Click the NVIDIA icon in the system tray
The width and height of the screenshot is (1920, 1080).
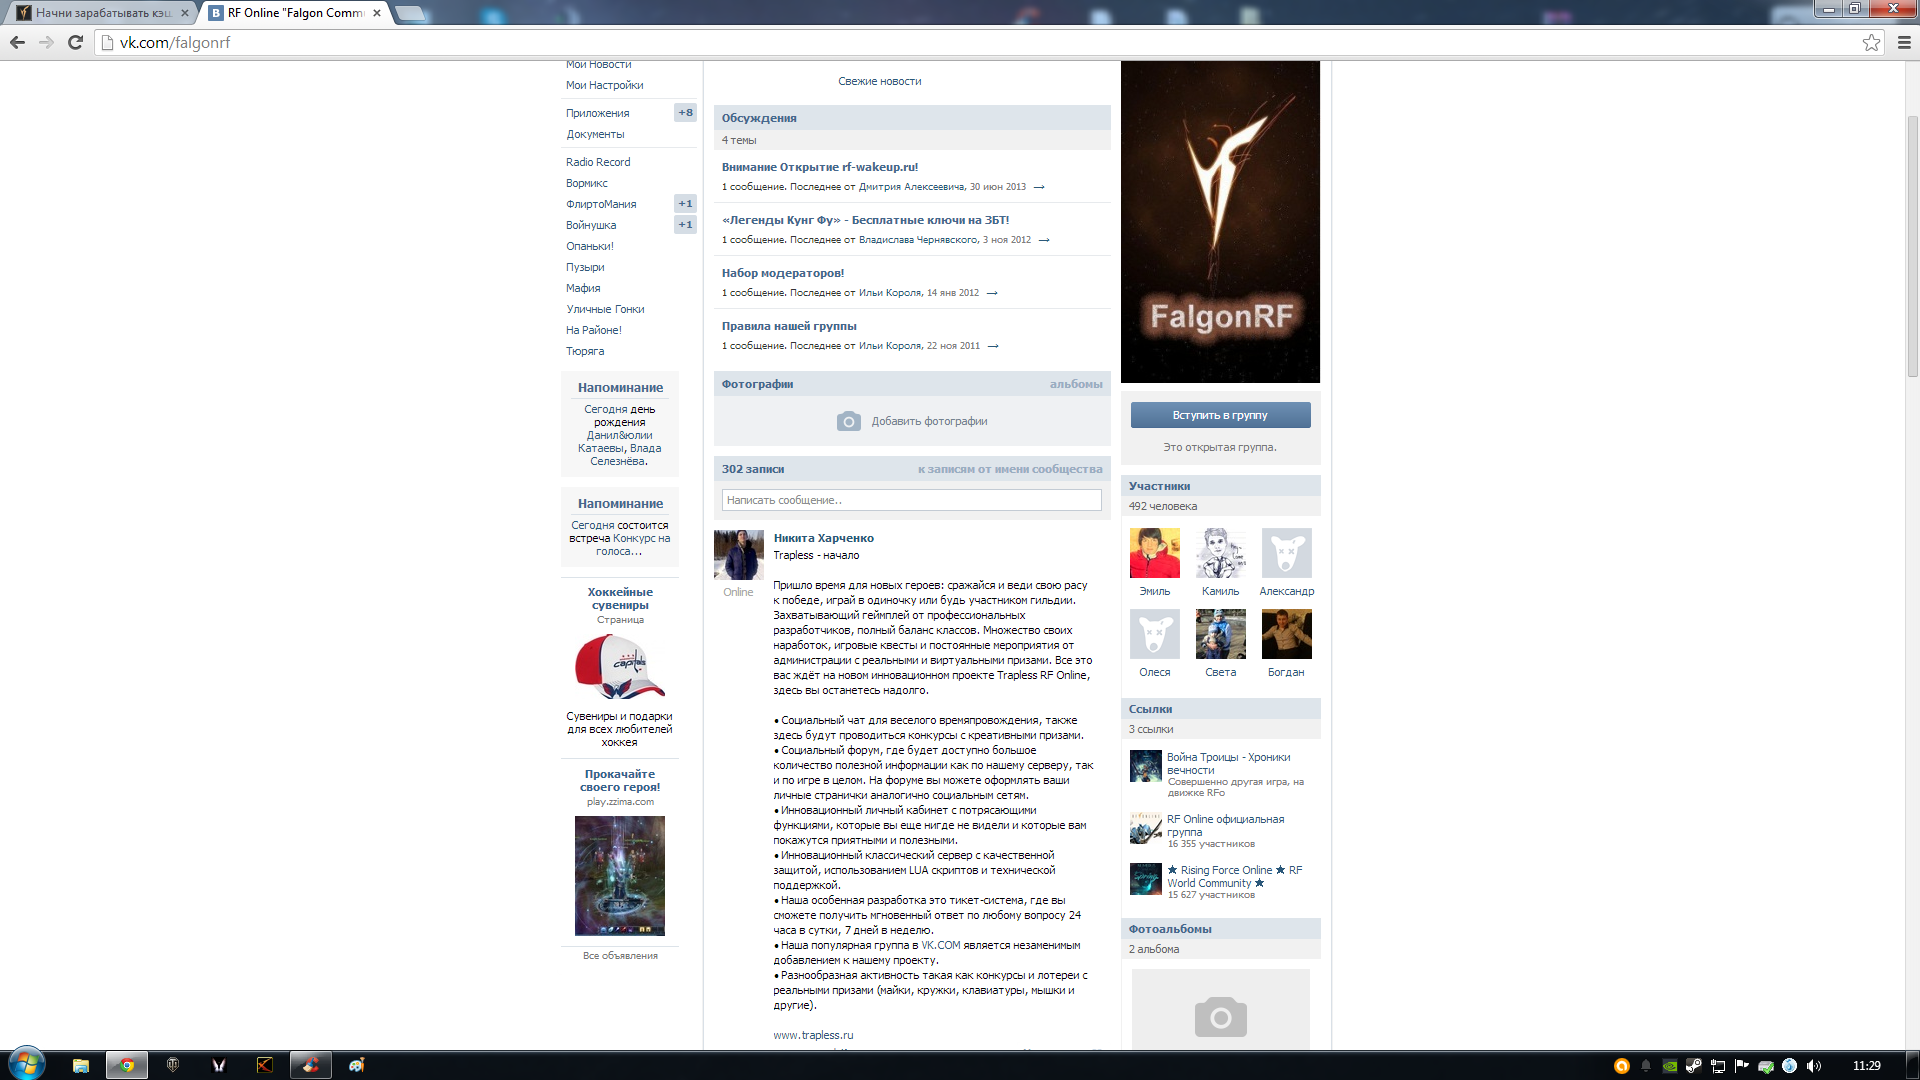(x=1670, y=1066)
